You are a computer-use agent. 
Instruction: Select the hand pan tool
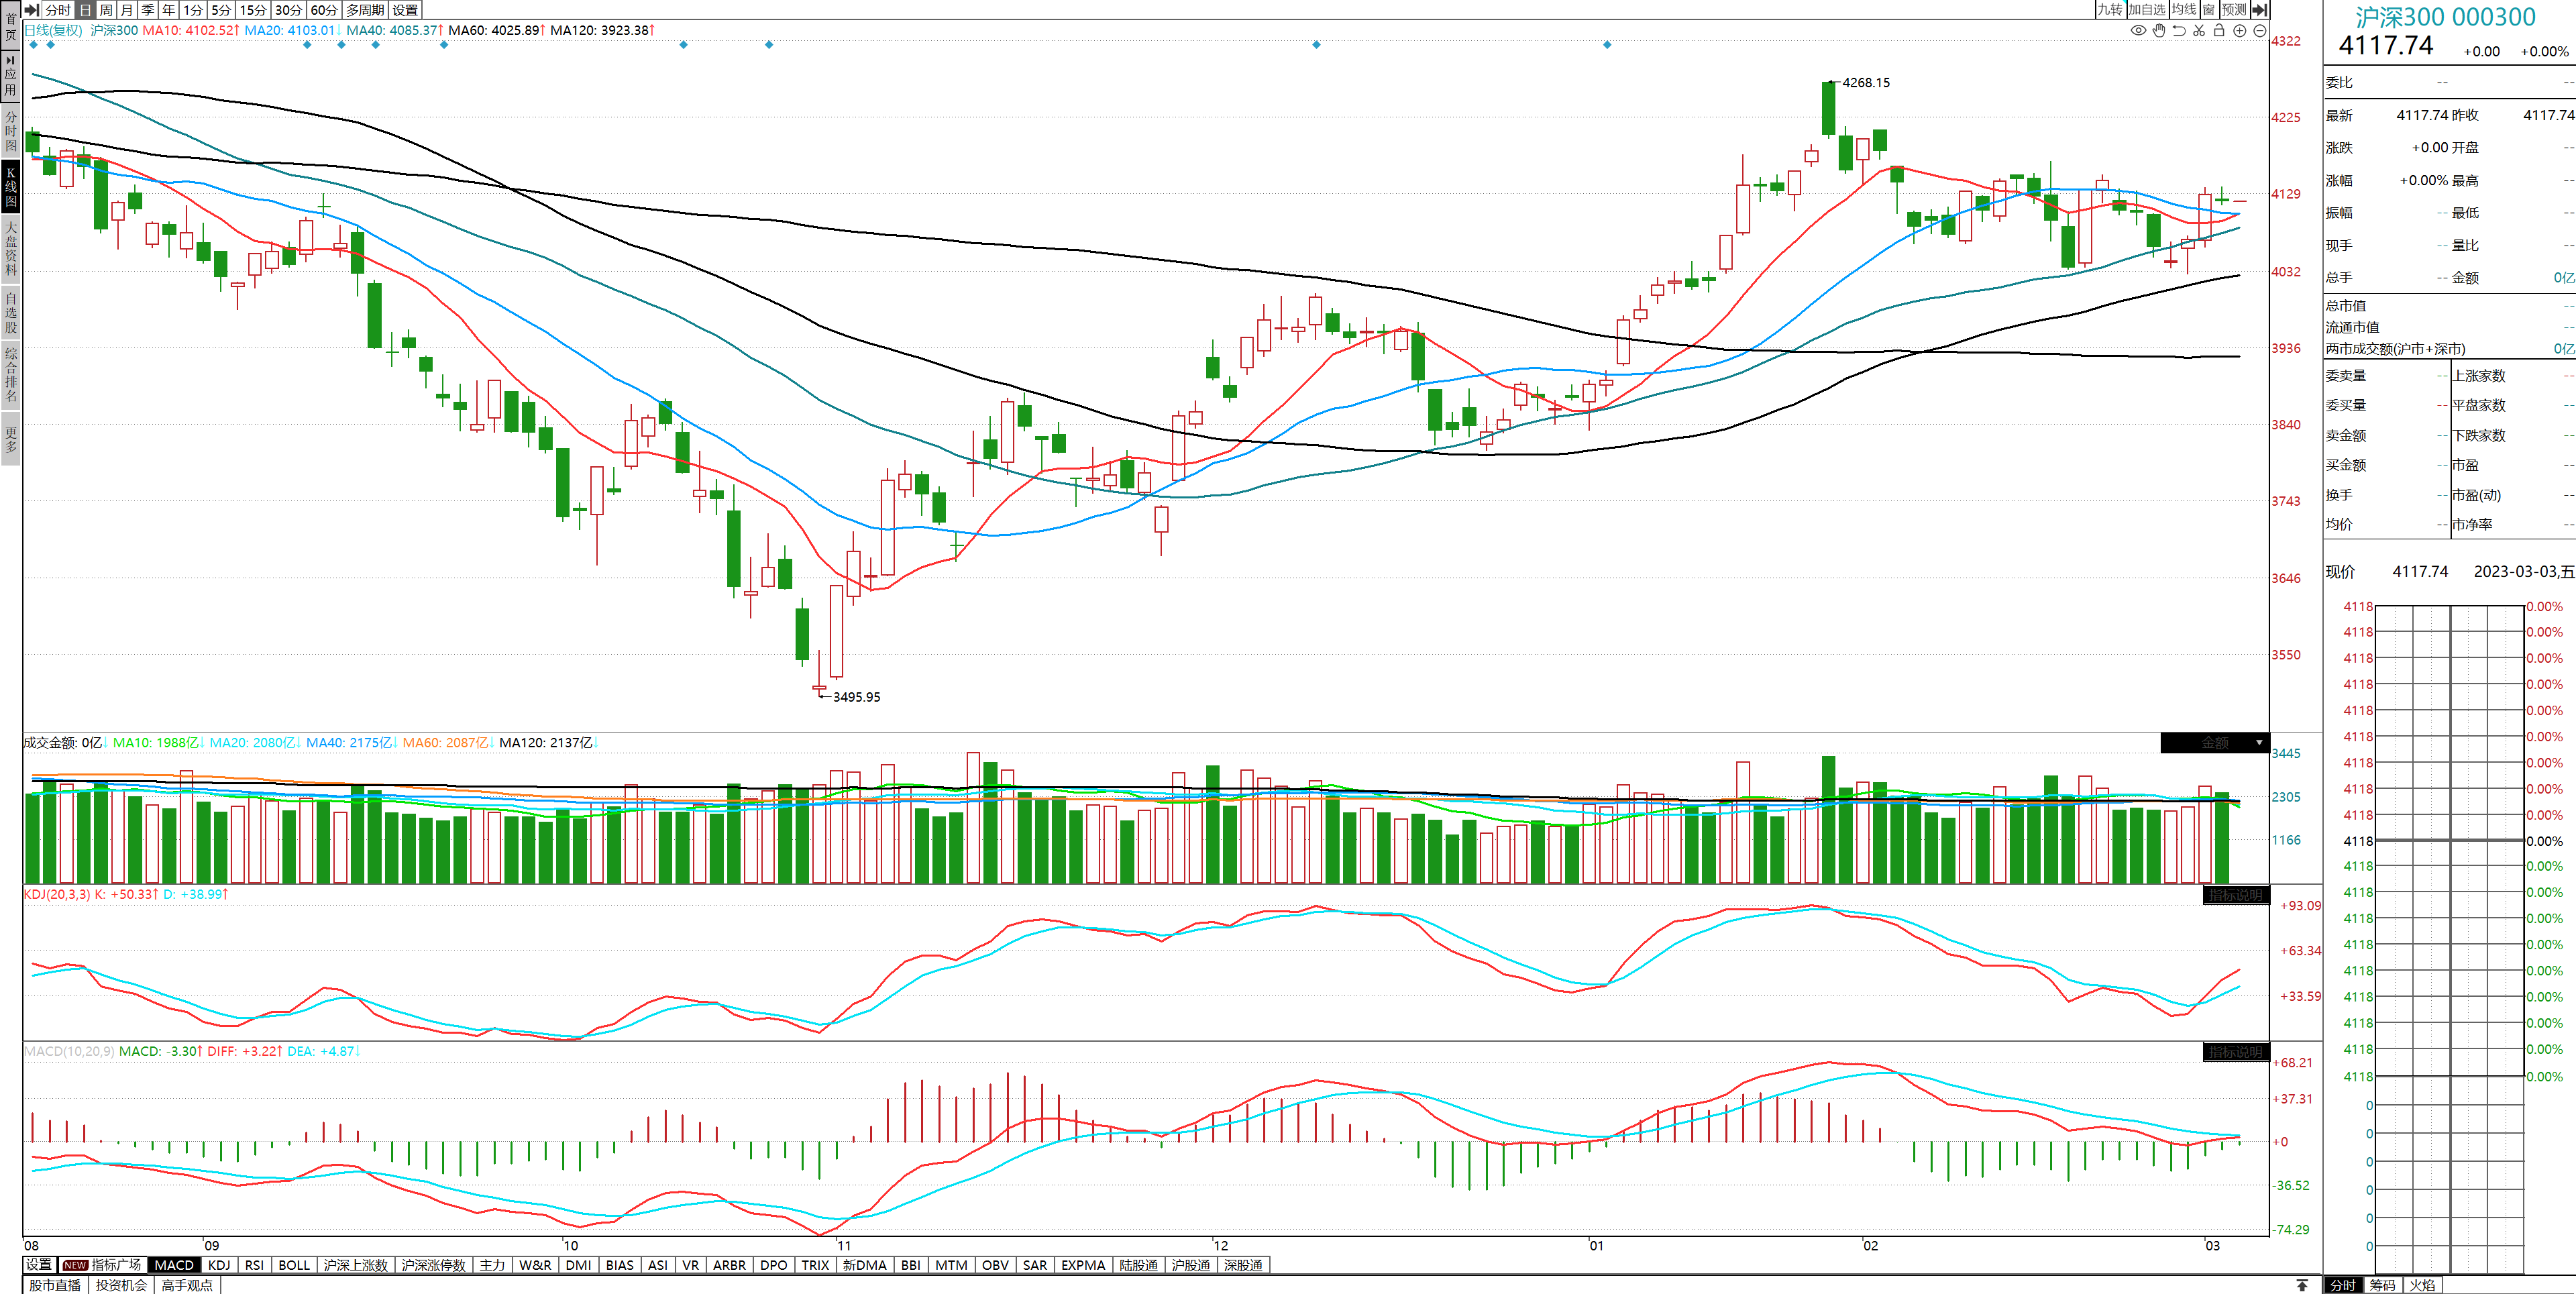2159,30
